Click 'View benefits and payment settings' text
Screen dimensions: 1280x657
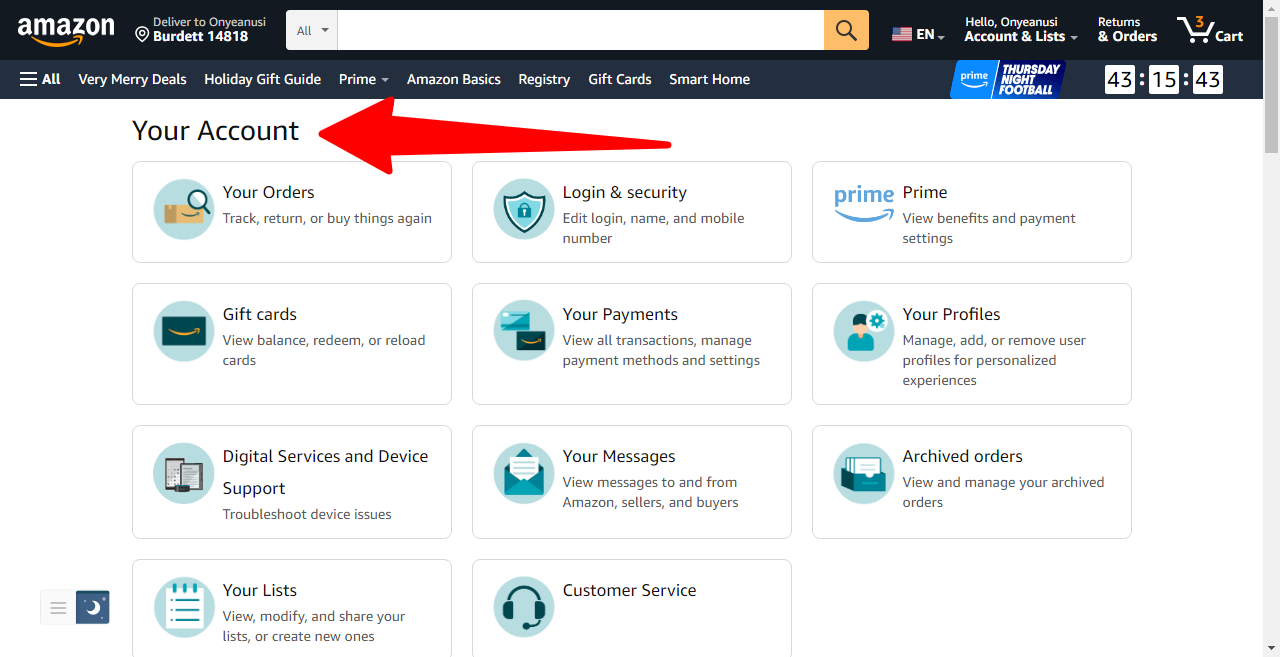point(989,228)
